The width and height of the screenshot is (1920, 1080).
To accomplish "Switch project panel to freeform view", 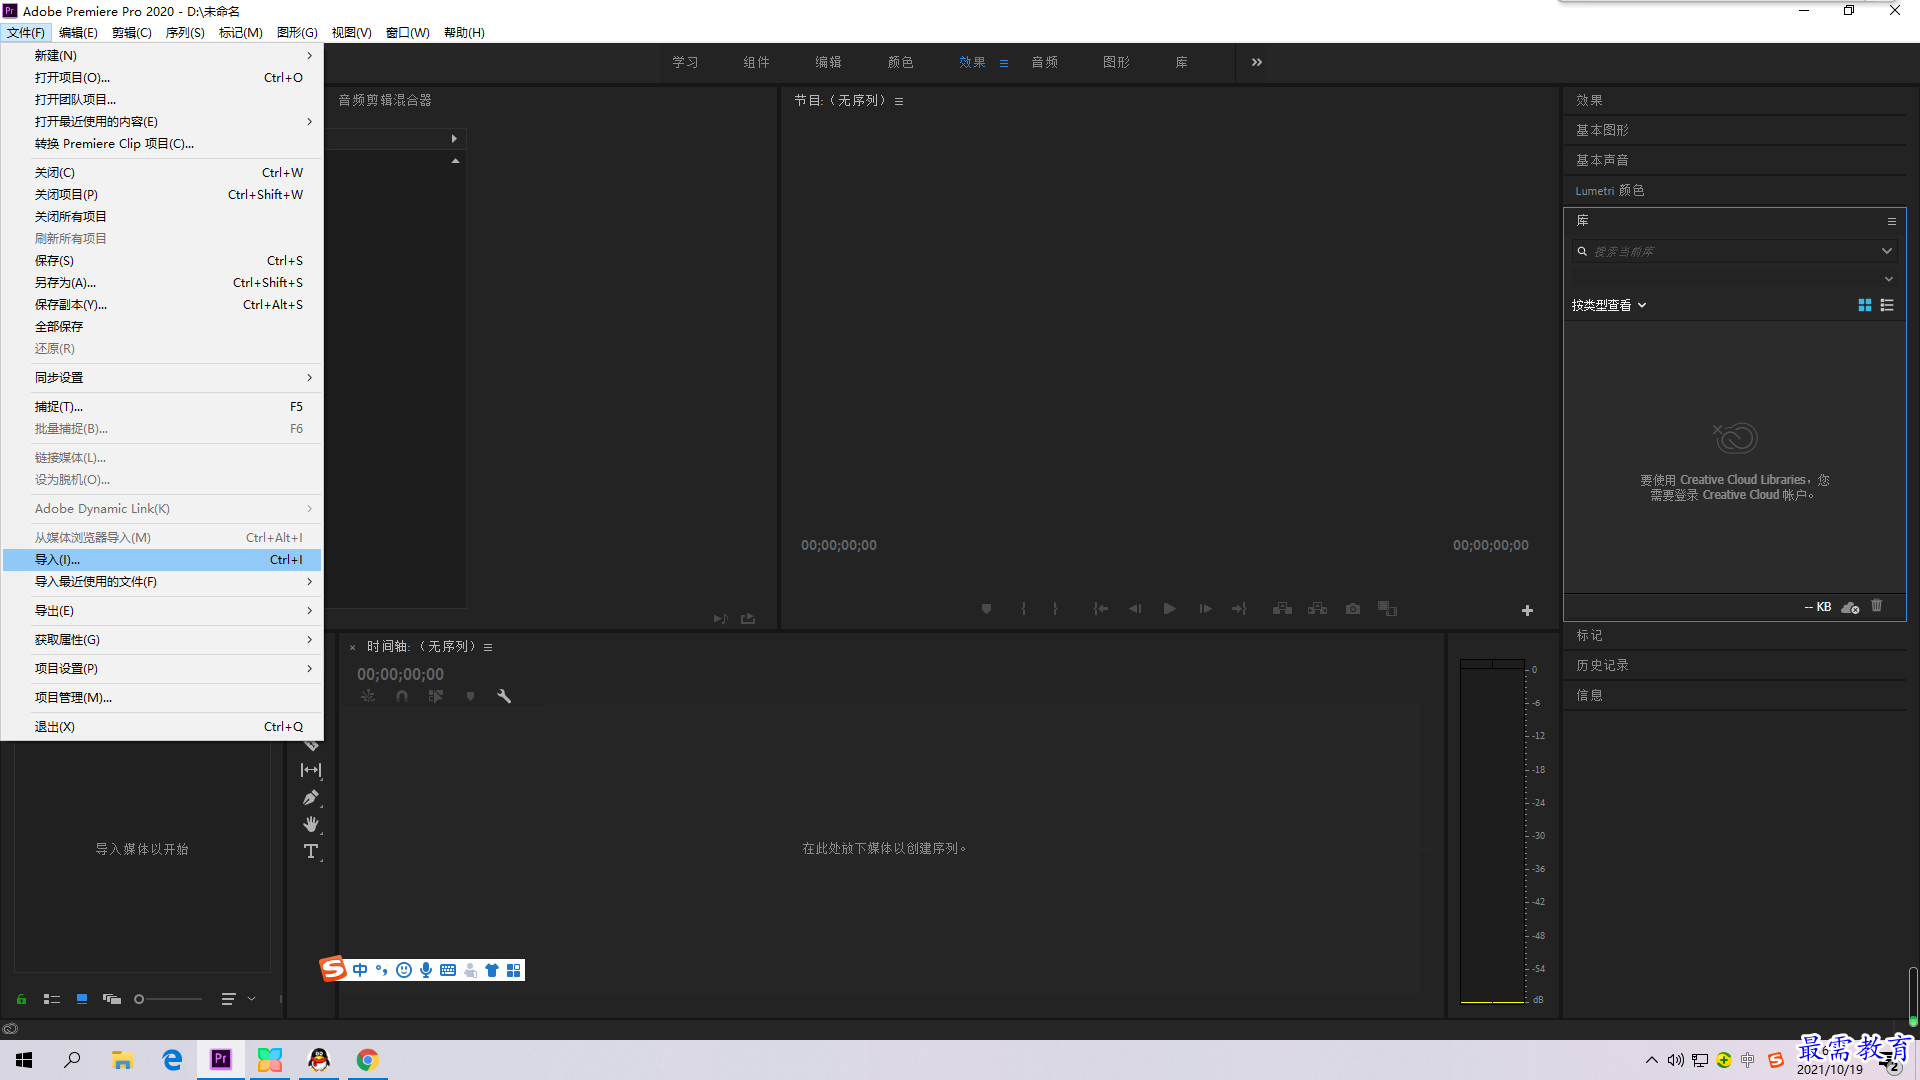I will [x=112, y=999].
